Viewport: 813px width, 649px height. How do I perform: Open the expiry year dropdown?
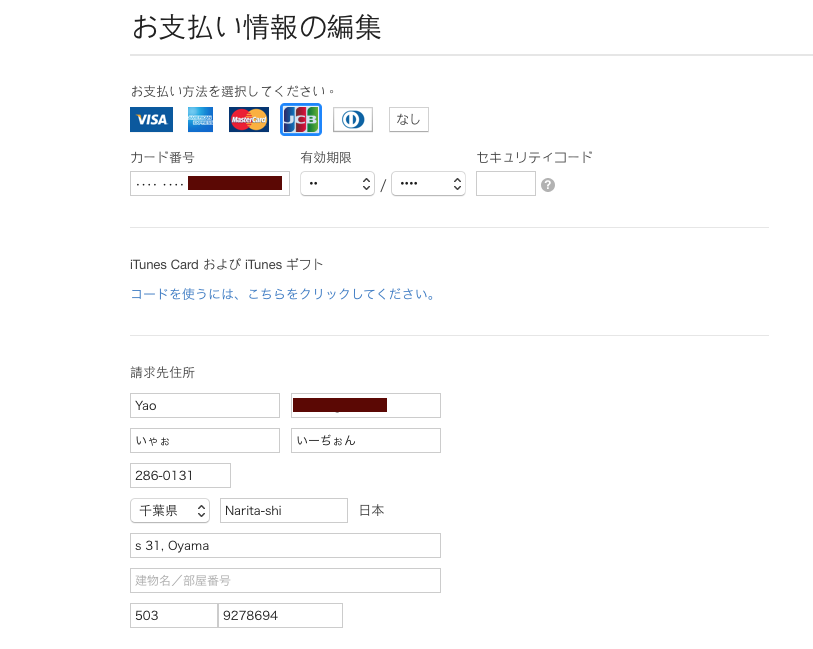point(428,183)
